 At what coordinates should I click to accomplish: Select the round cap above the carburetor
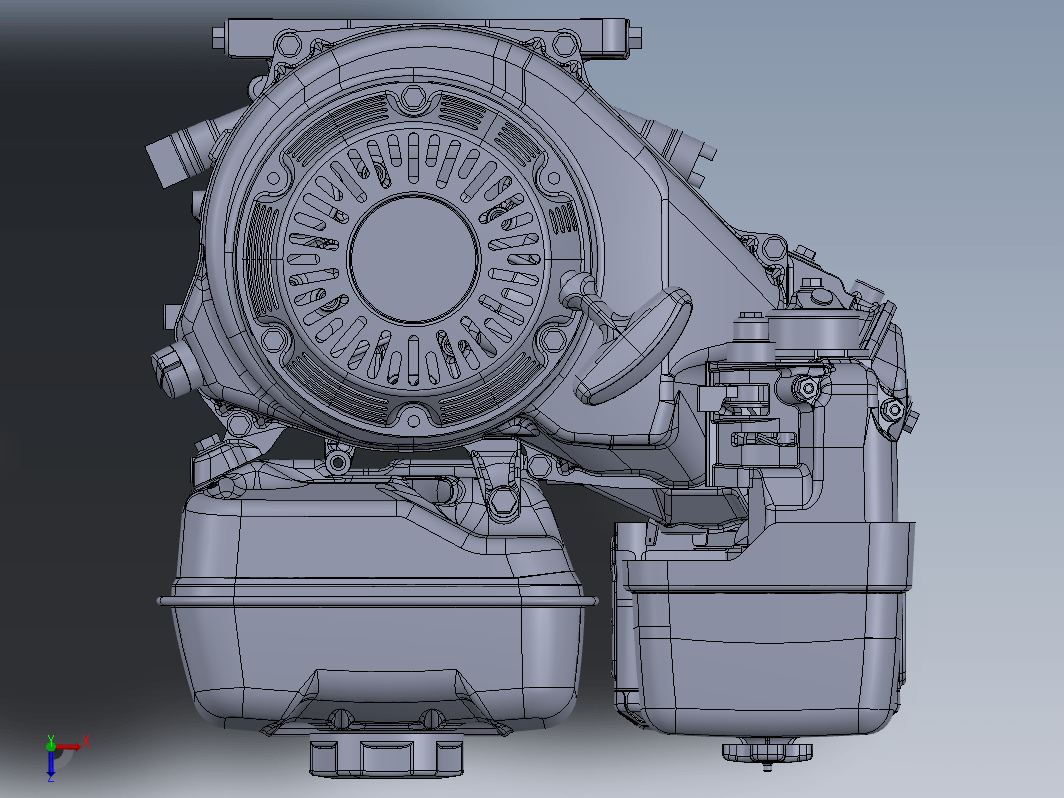tap(814, 332)
